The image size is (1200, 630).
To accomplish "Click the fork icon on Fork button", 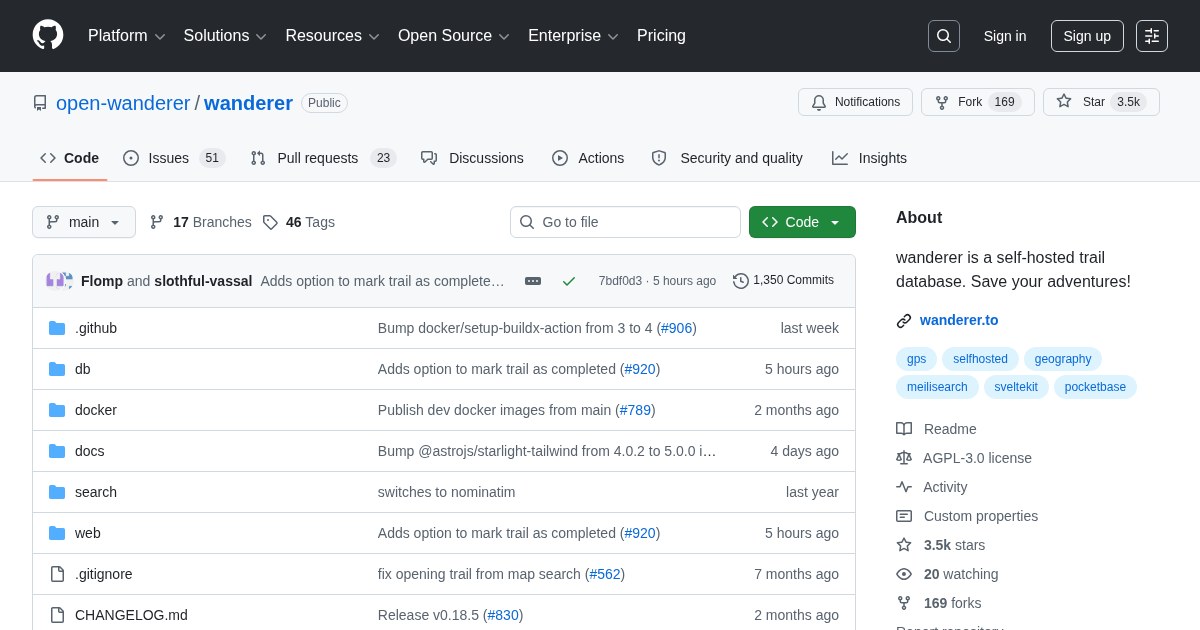I will pyautogui.click(x=942, y=102).
